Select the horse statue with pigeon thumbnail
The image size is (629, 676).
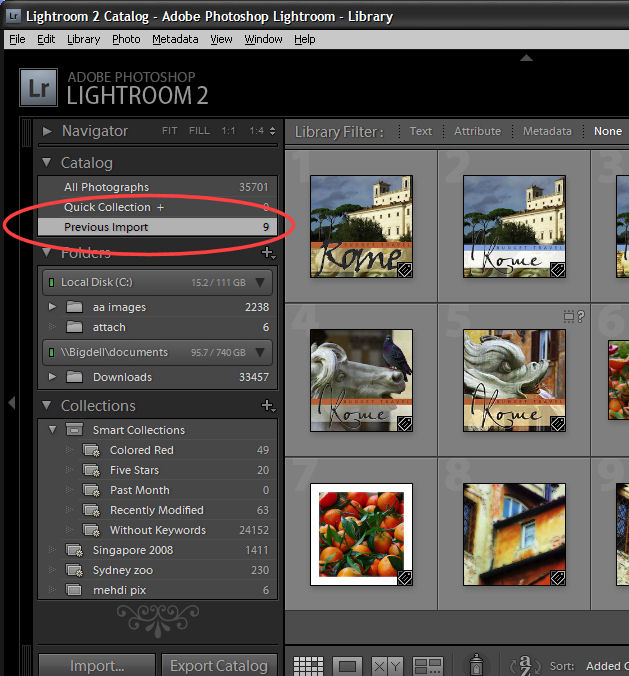361,380
